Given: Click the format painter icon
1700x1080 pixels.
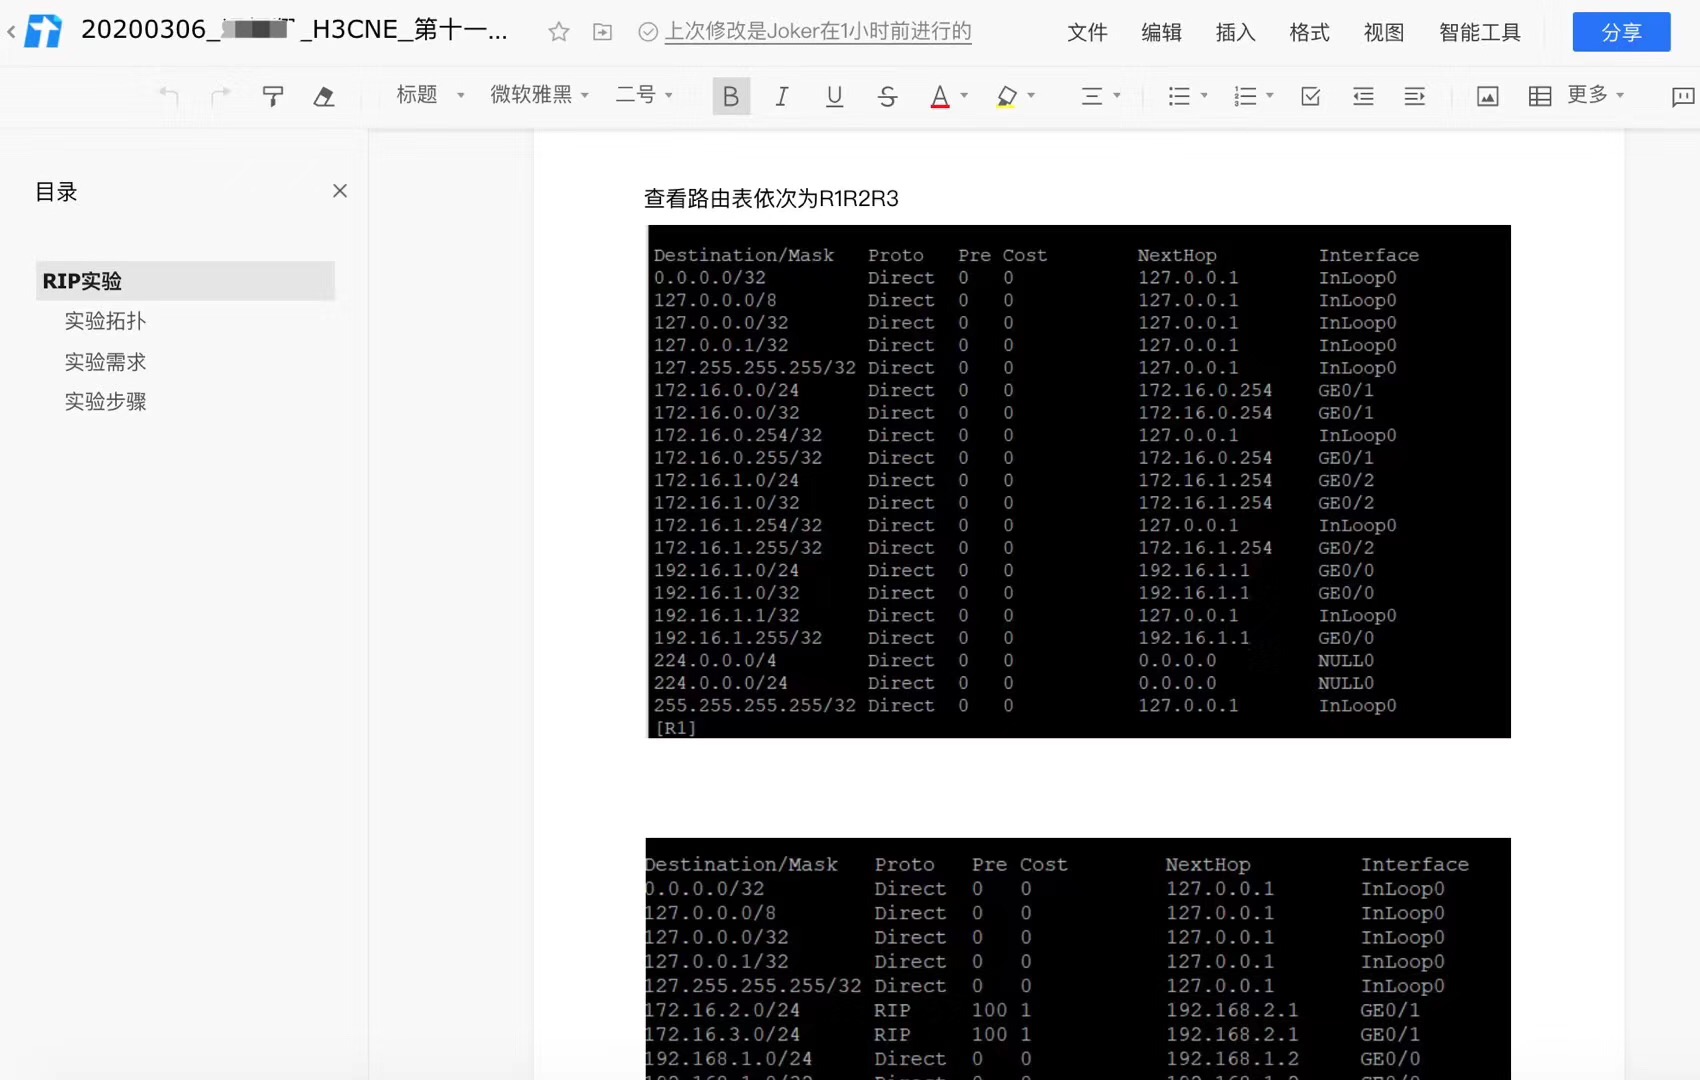Looking at the screenshot, I should coord(272,96).
